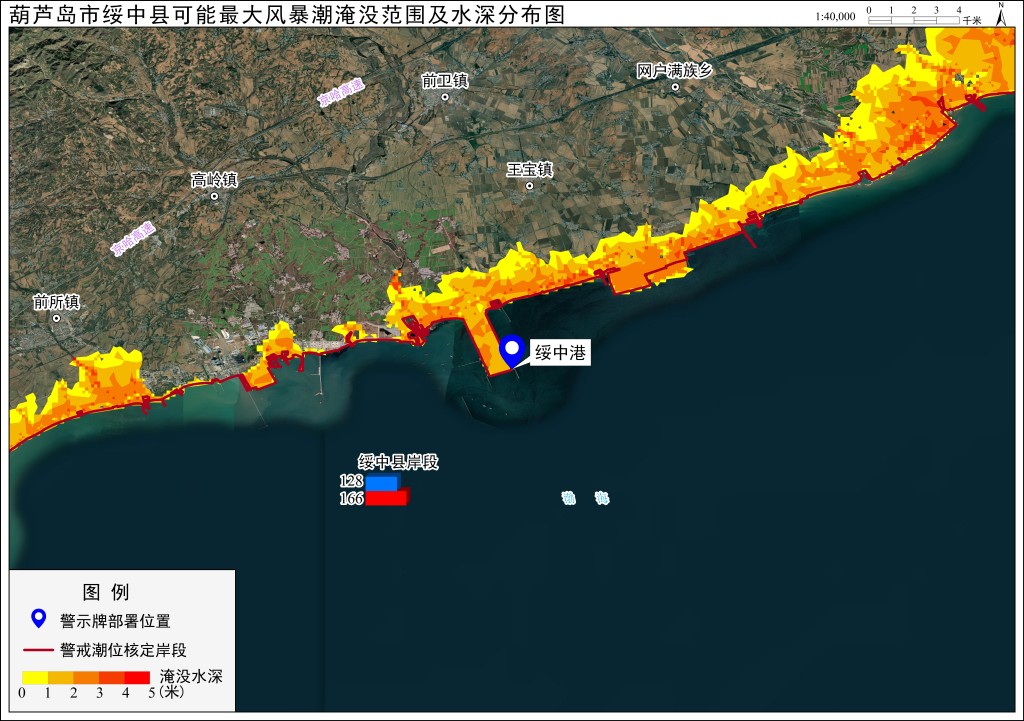Click the 王宝镇 town label
The height and width of the screenshot is (721, 1024).
click(x=530, y=169)
